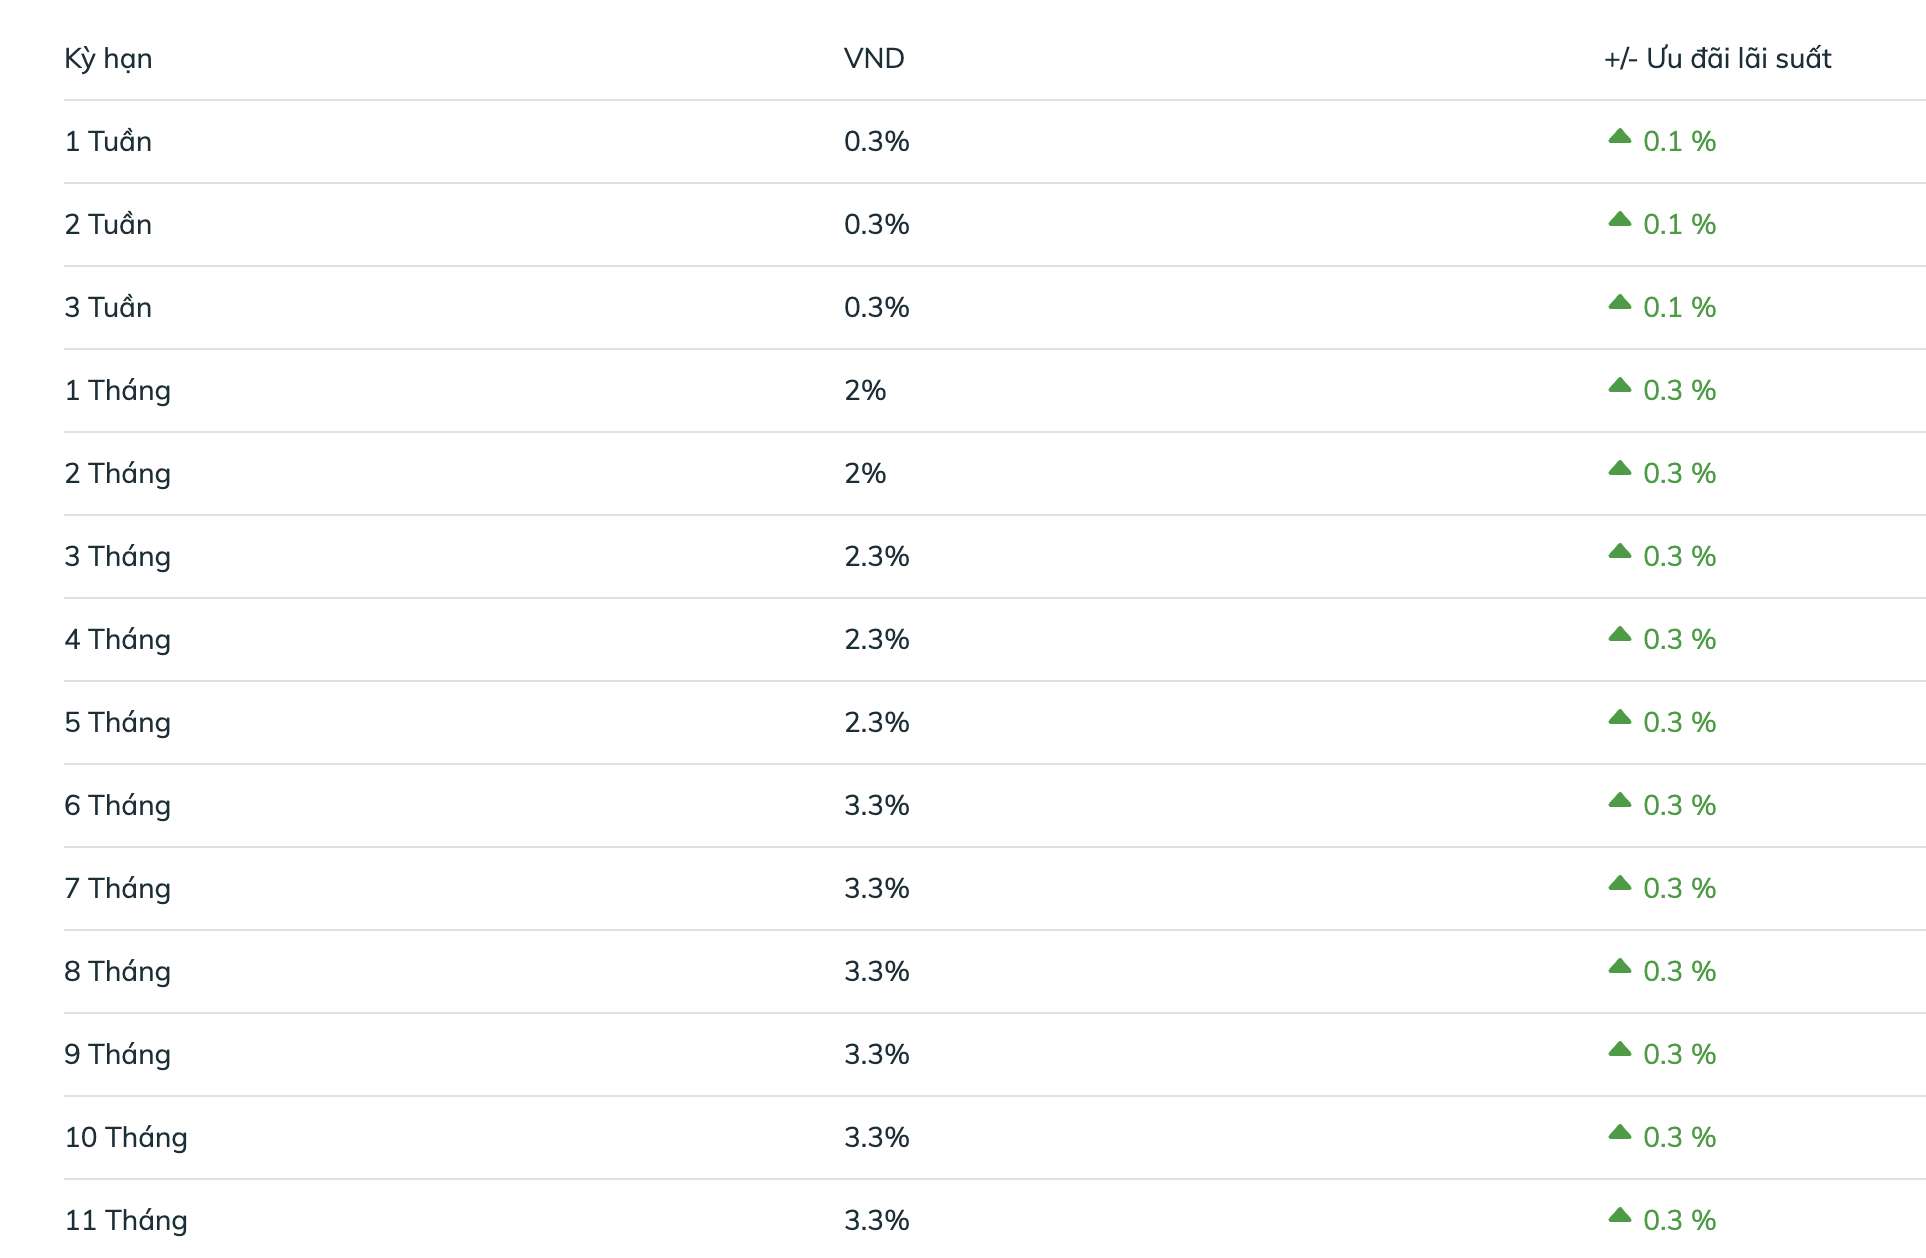Click the up arrow icon in 11 Tháng row
The height and width of the screenshot is (1258, 1926).
coord(1619,1216)
